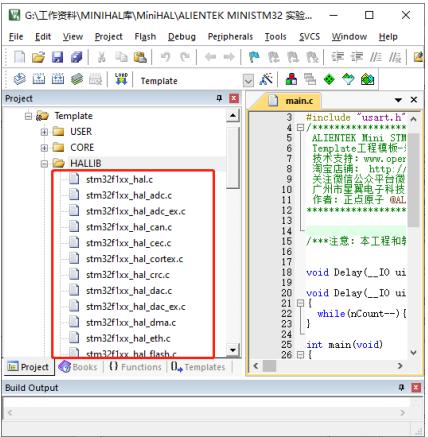
Task: Open Manage Project Items colored boxes icon
Action: click(291, 79)
